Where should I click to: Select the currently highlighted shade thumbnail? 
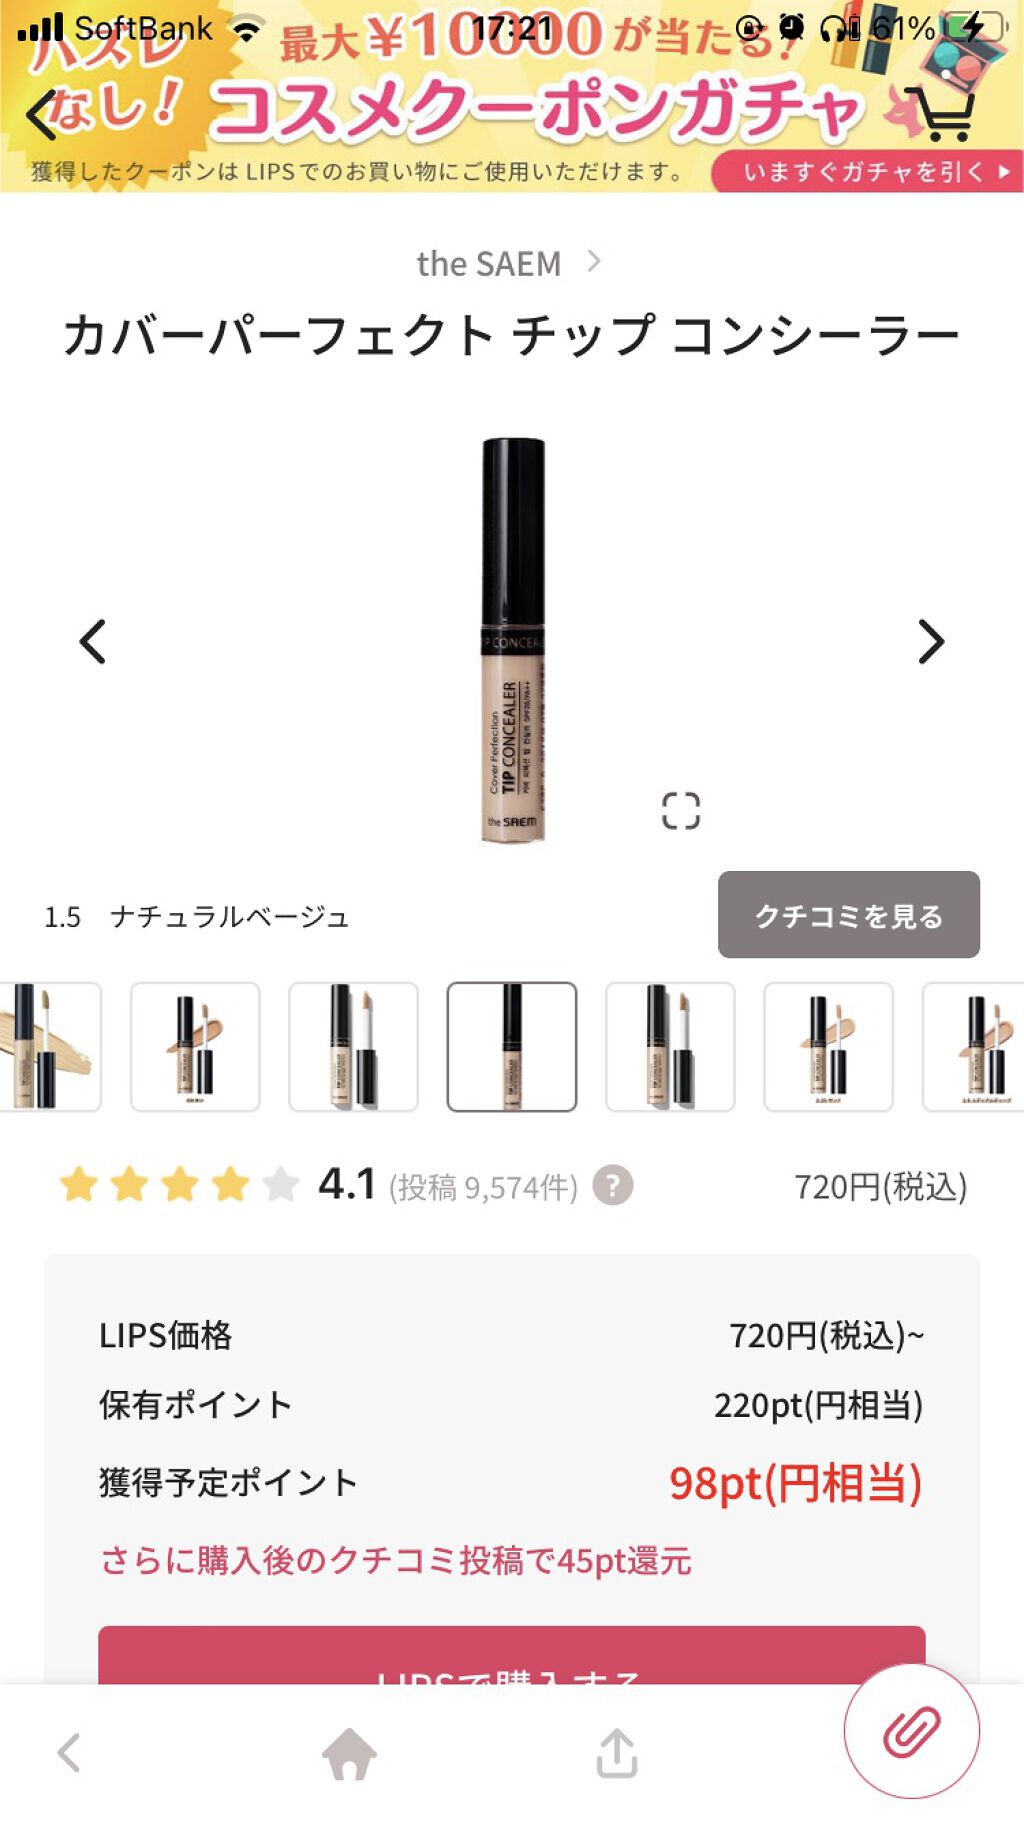click(x=512, y=1047)
